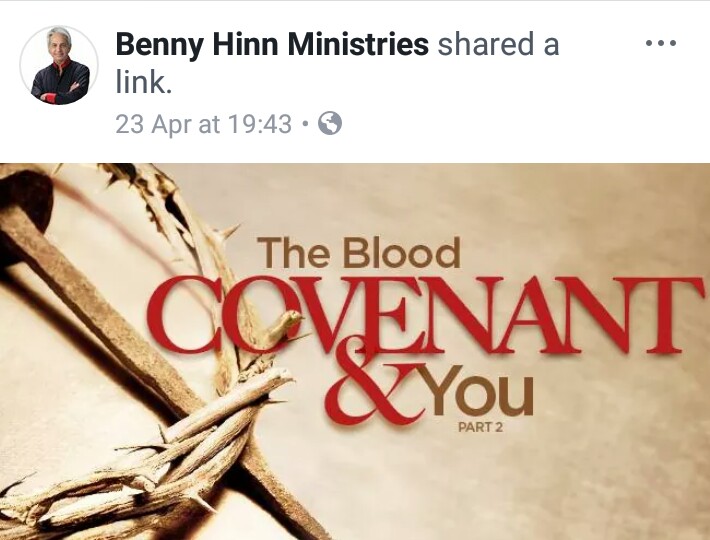
Task: Click the "shared a" text in the header
Action: coord(499,44)
